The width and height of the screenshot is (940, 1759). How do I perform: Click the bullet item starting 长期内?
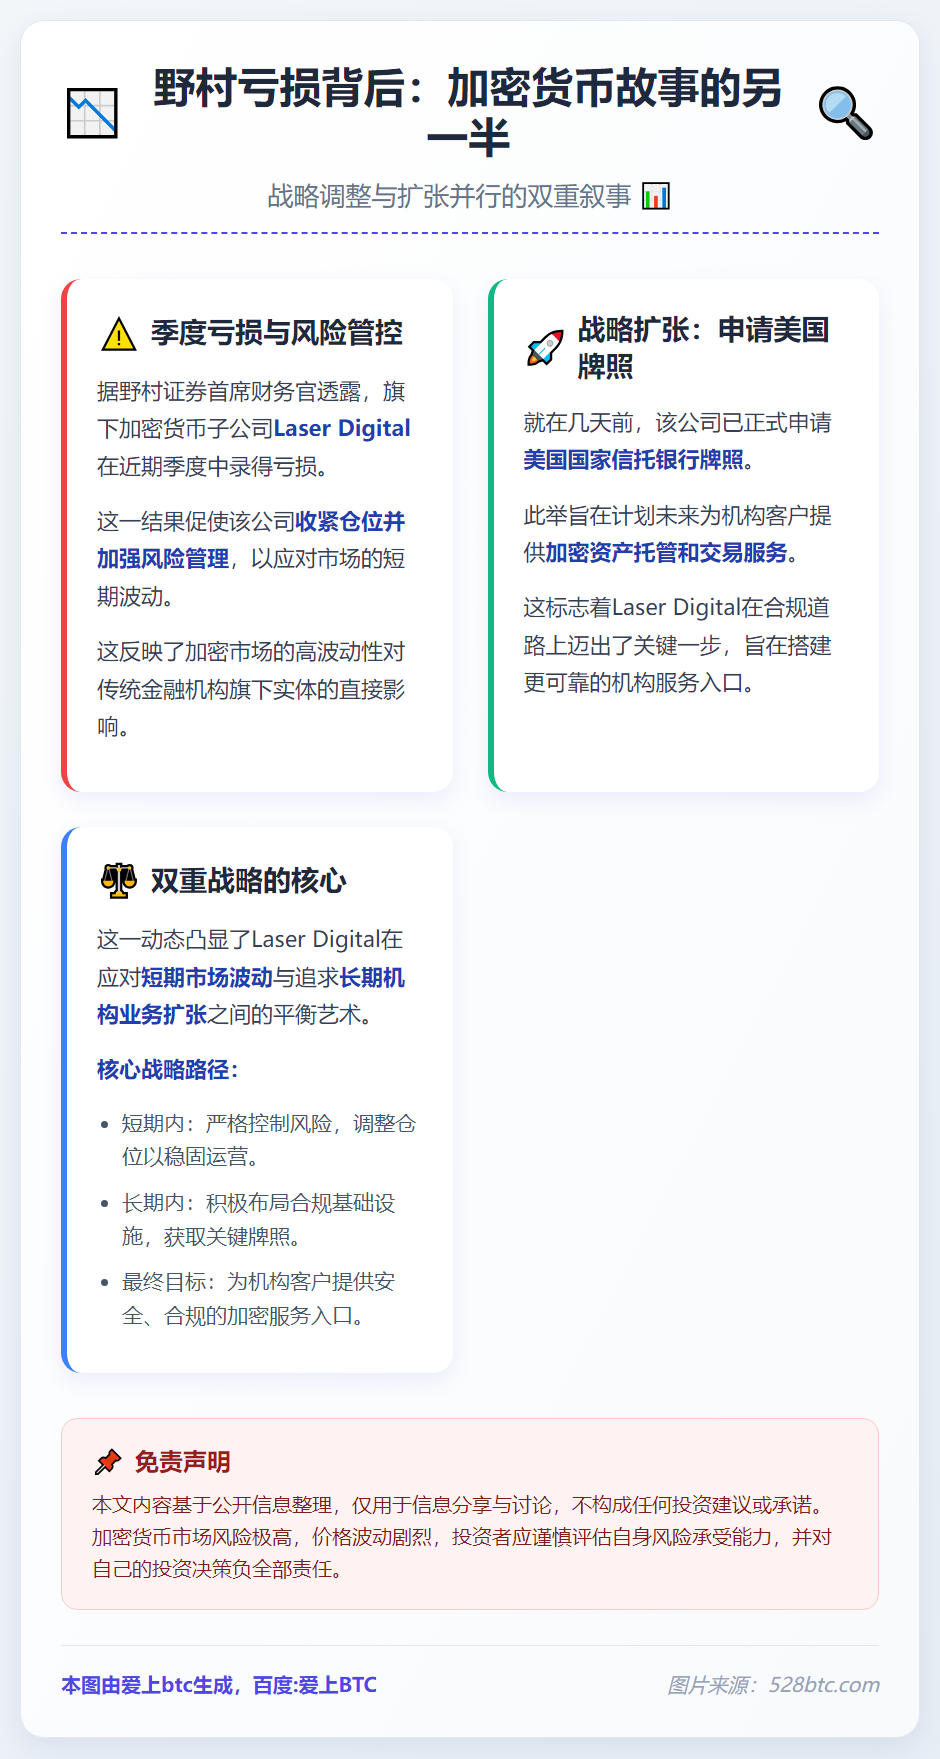259,1220
